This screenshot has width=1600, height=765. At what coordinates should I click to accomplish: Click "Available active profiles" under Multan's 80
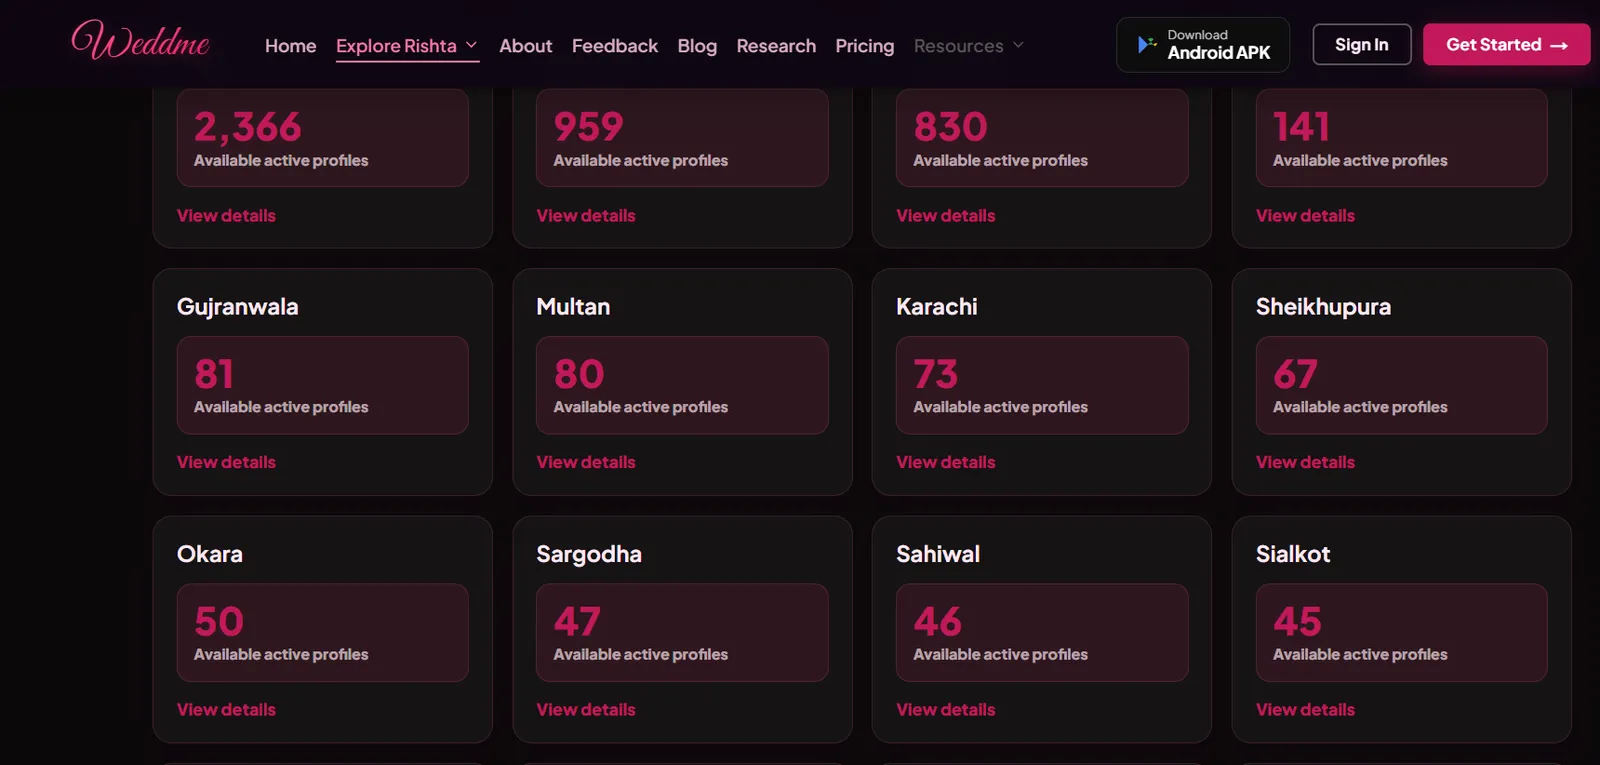(x=641, y=407)
